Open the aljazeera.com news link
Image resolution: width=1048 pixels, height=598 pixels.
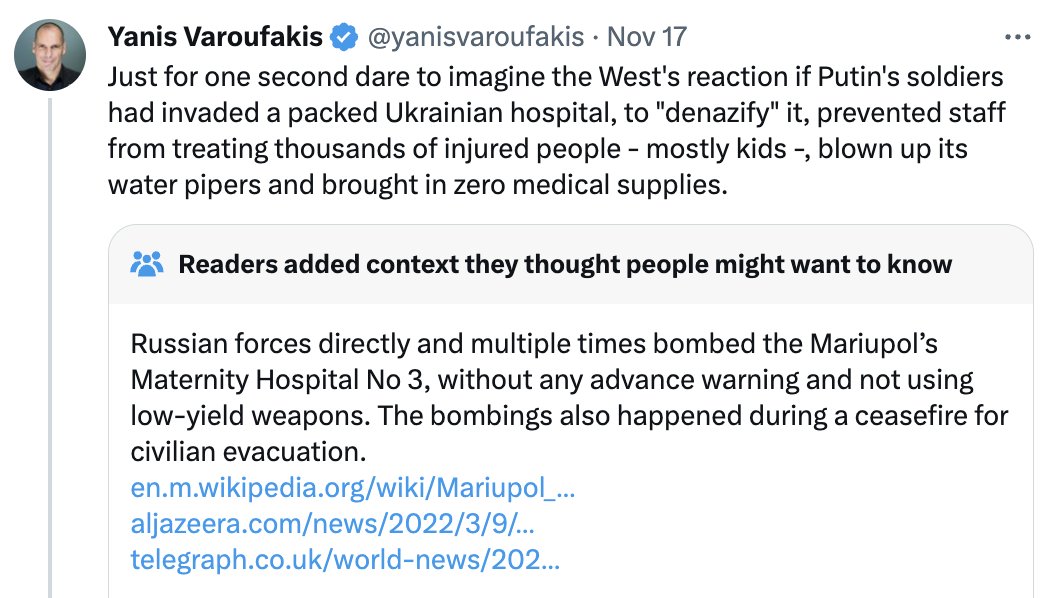(x=336, y=524)
